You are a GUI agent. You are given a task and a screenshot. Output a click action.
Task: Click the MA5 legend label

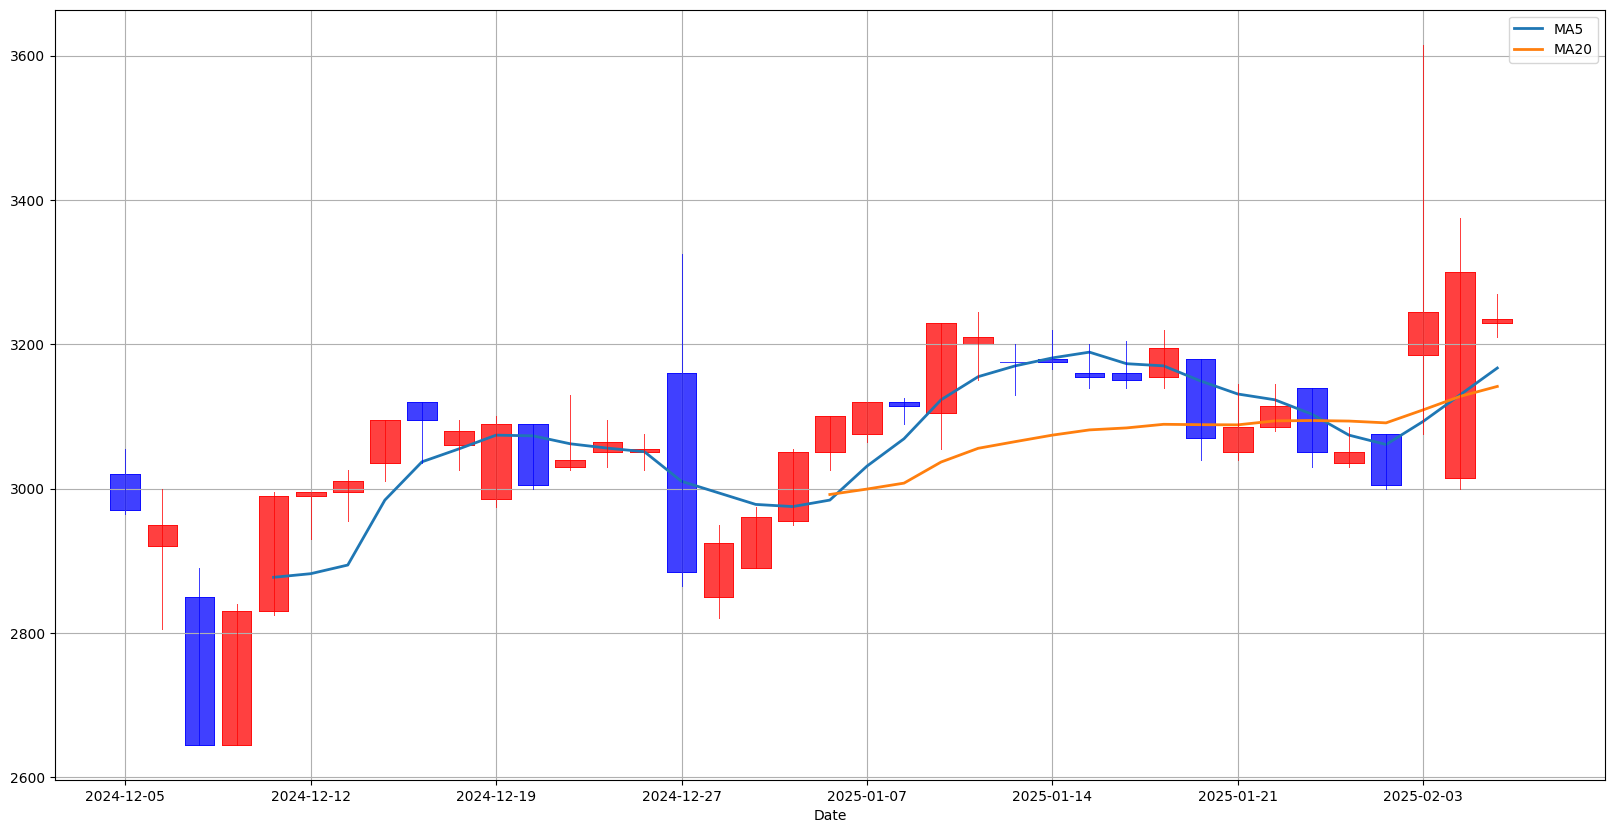[x=1568, y=30]
